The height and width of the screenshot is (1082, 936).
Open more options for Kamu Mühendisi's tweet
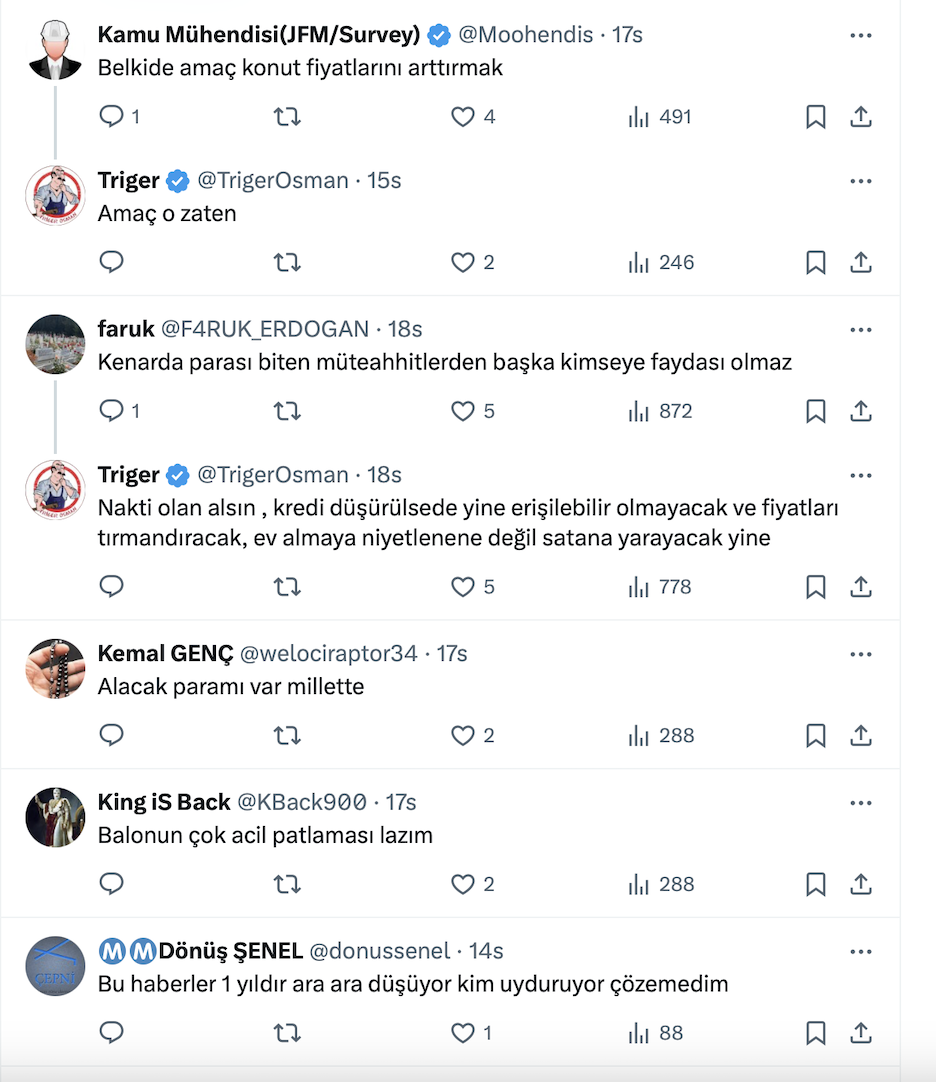[860, 36]
